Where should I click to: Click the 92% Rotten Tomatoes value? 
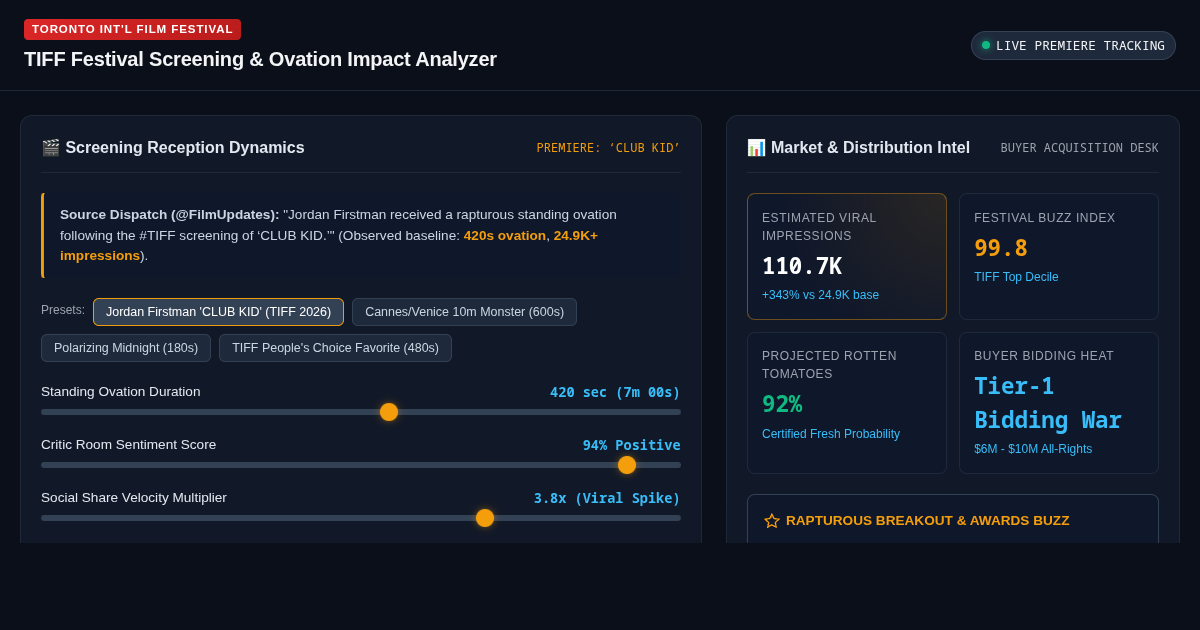[x=782, y=404]
